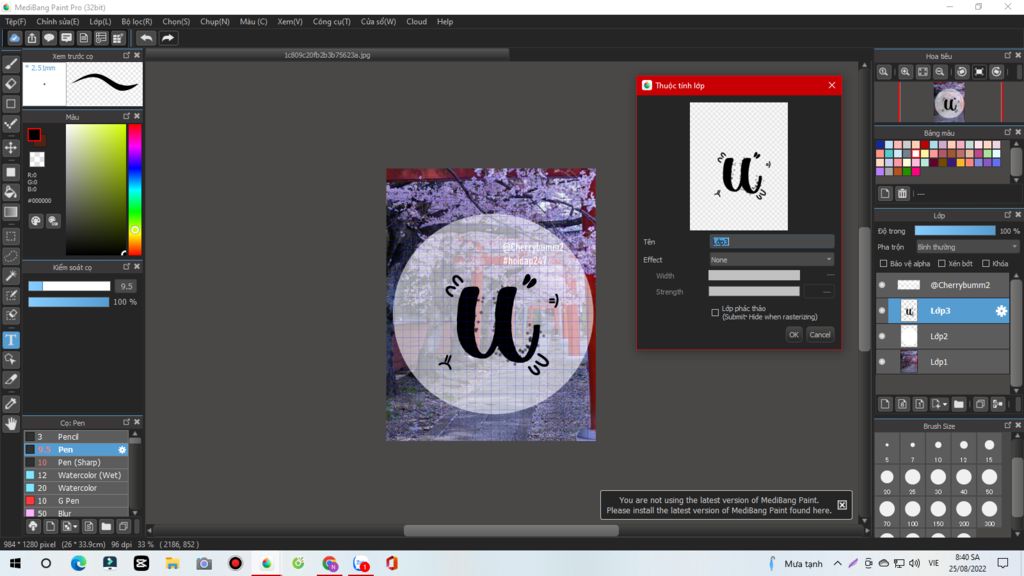Select the Gradient tool
The image size is (1024, 576).
pos(11,212)
